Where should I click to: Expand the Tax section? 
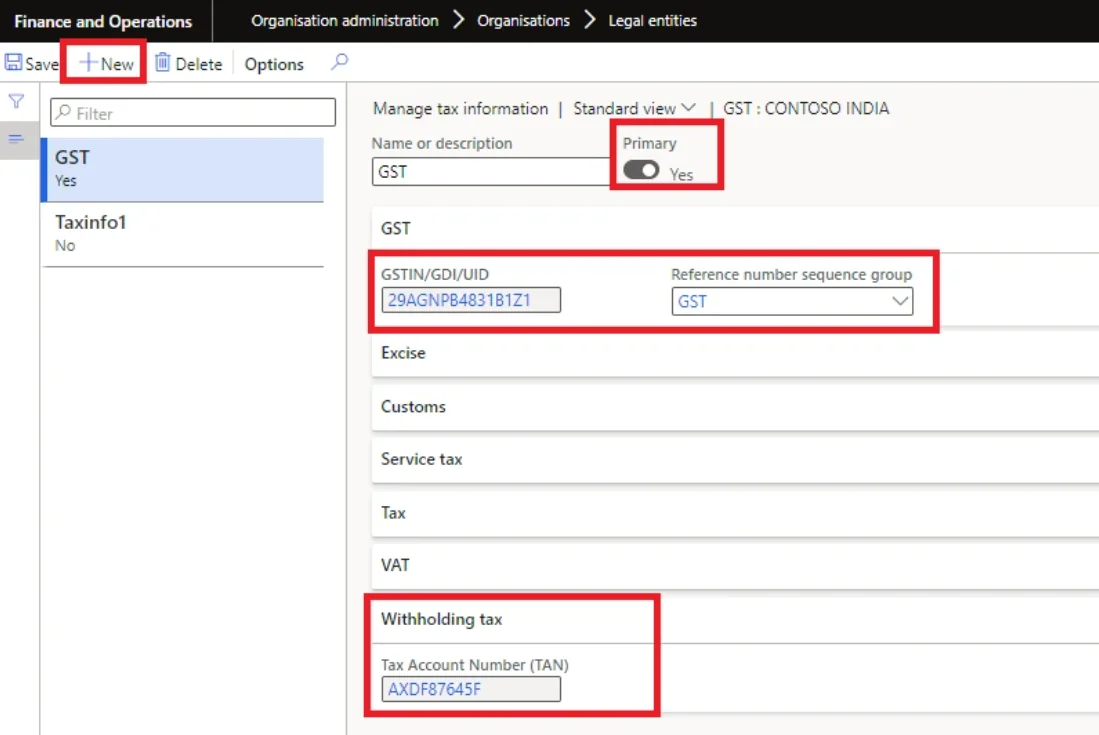735,513
